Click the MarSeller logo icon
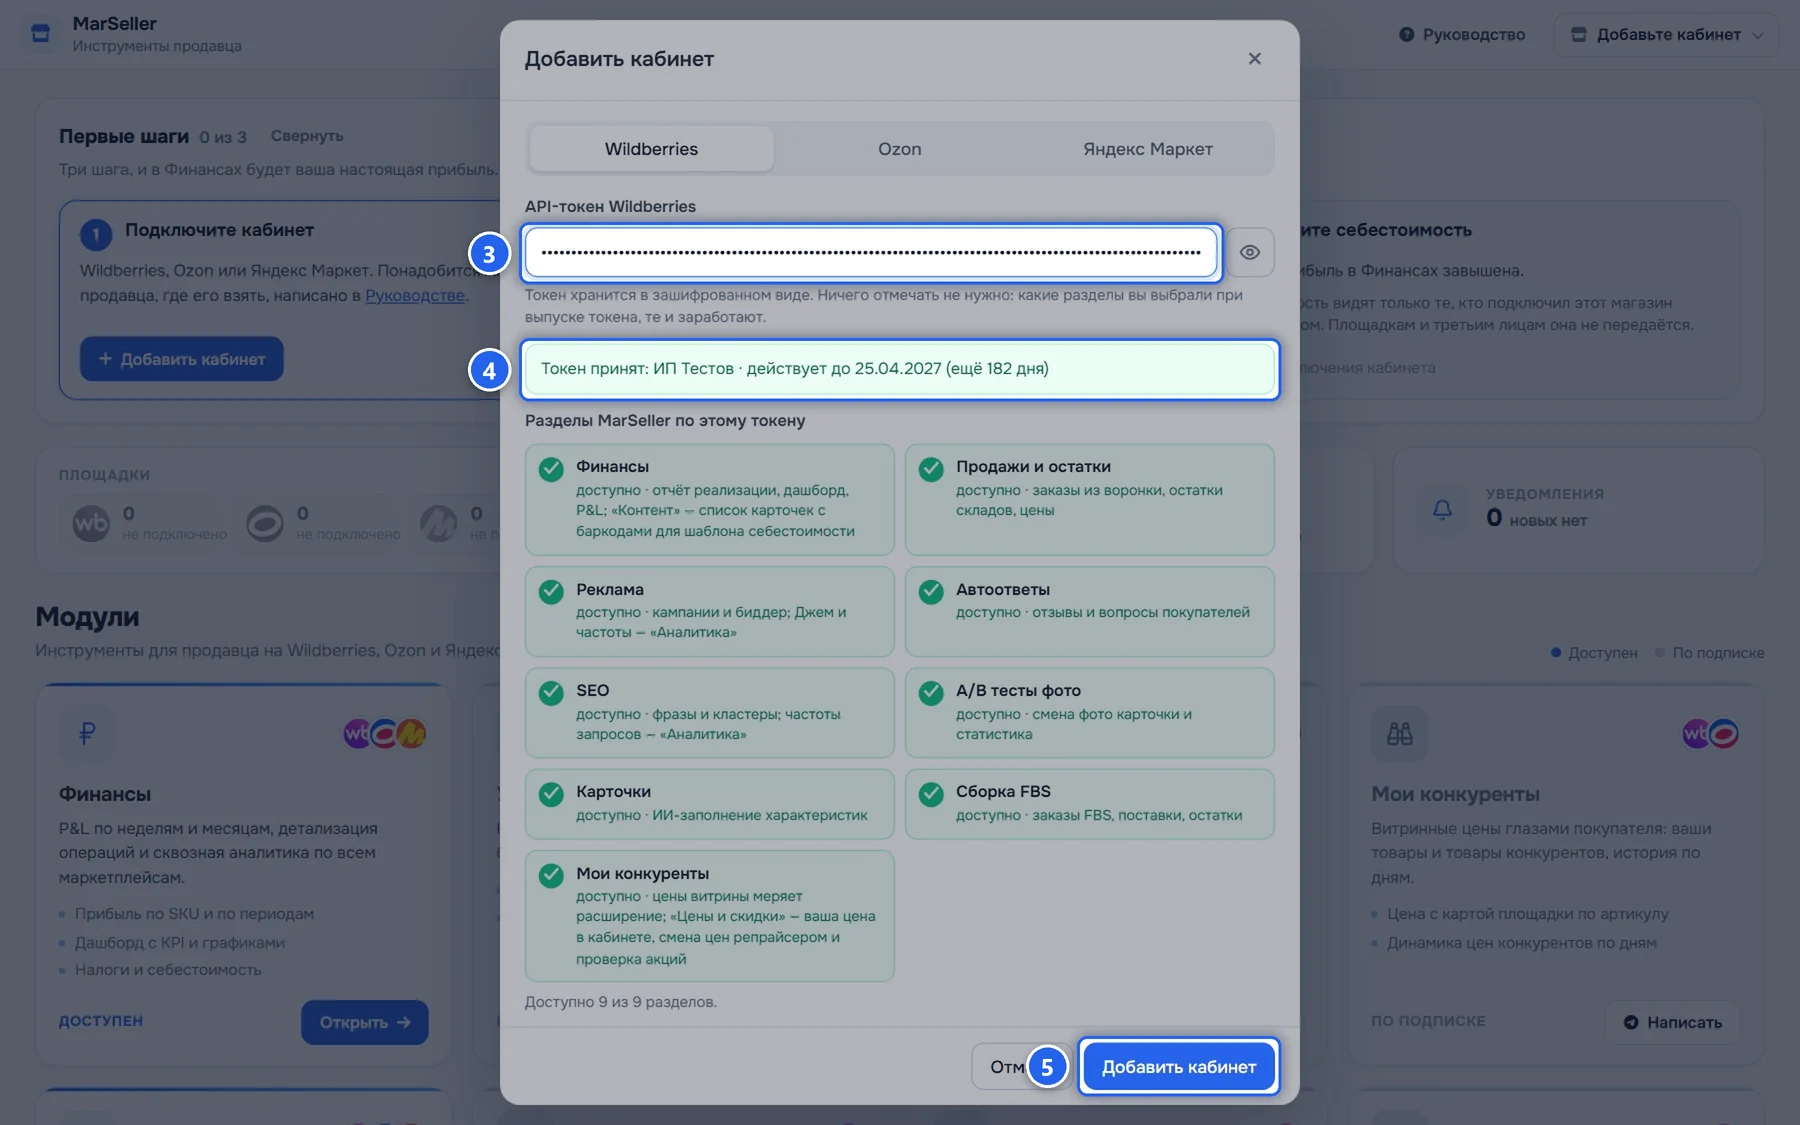Viewport: 1800px width, 1125px height. (x=41, y=34)
